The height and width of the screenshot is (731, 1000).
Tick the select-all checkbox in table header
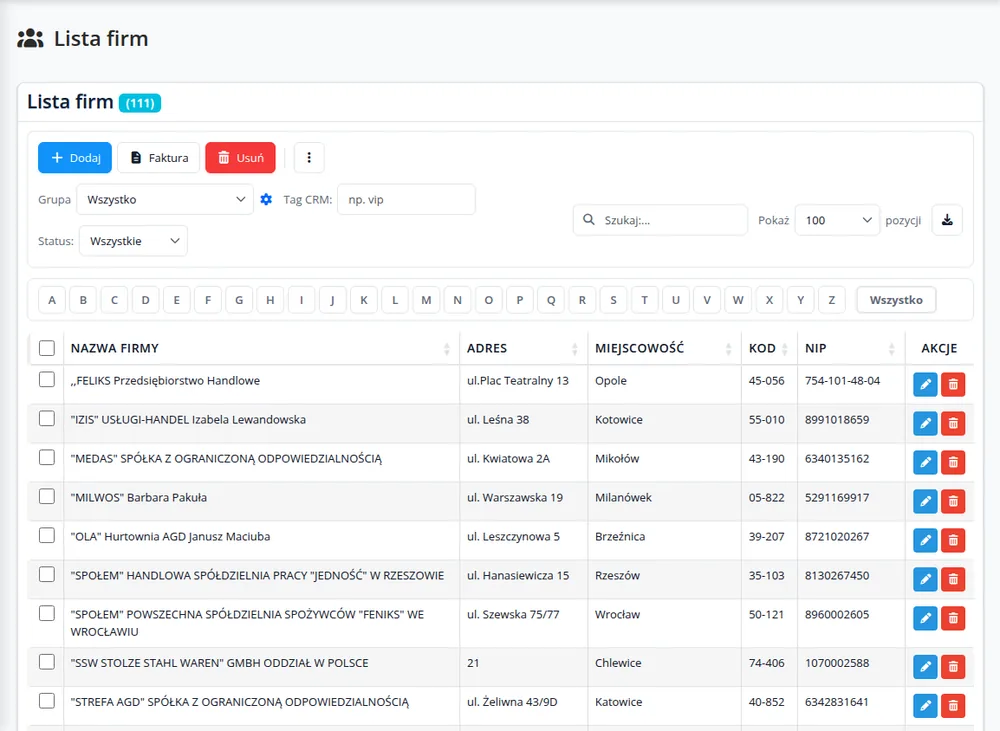click(47, 348)
